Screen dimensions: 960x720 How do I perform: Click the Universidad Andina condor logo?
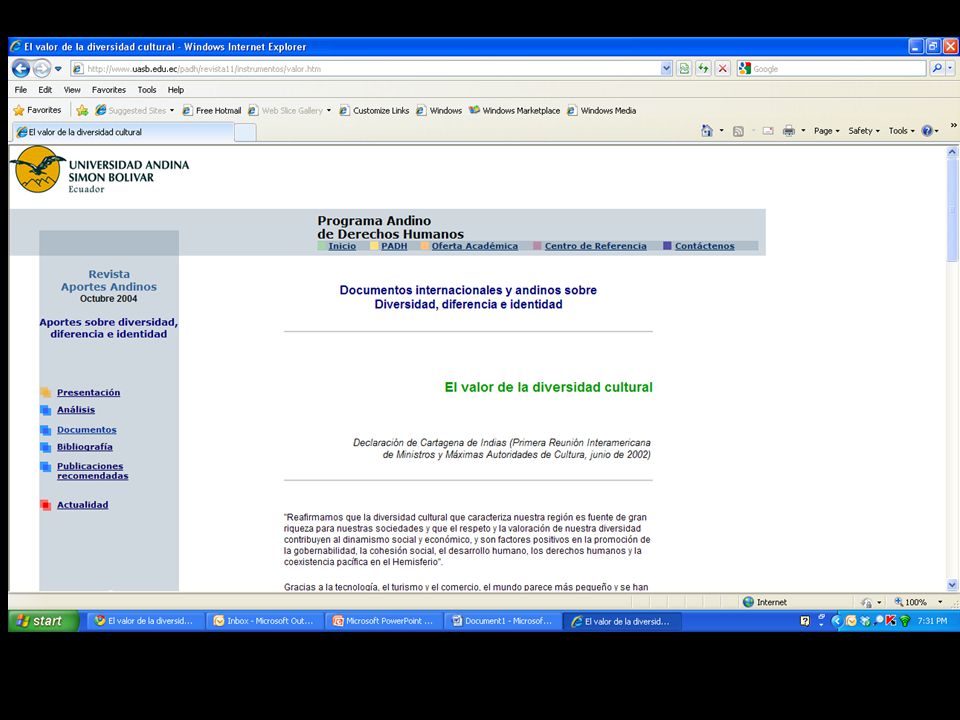[38, 170]
